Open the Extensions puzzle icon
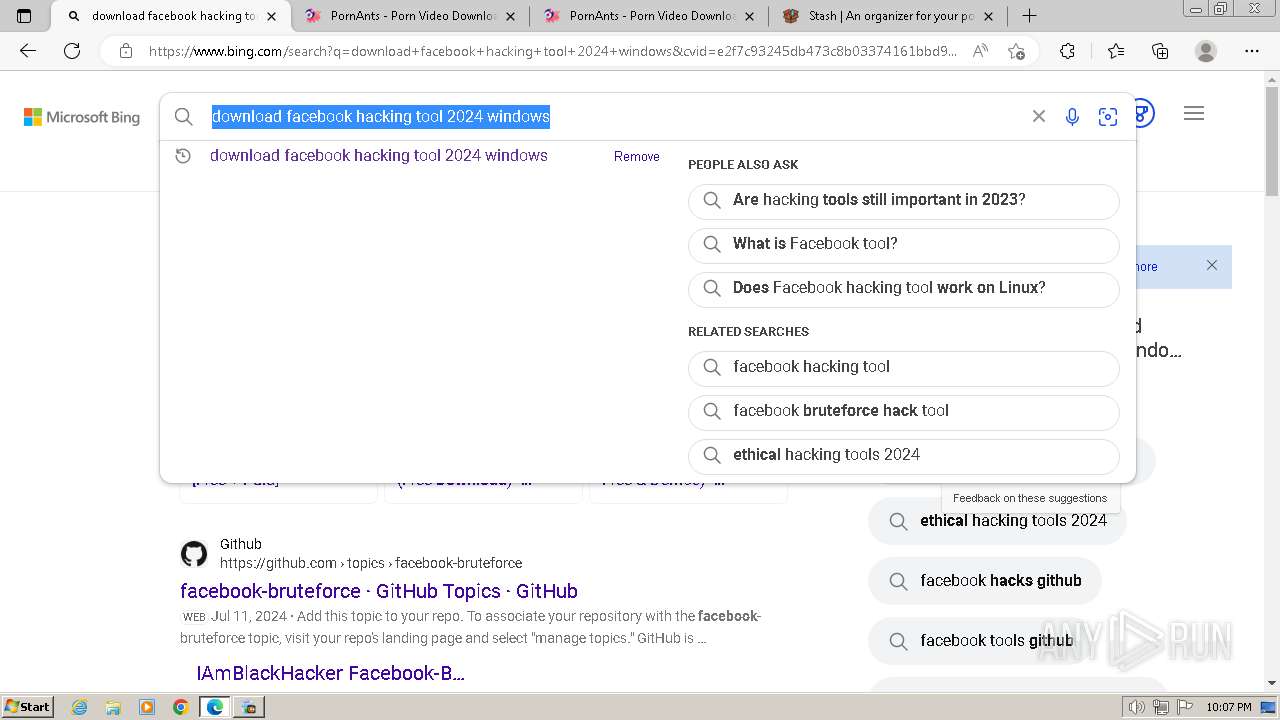Viewport: 1280px width, 720px height. 1067,51
